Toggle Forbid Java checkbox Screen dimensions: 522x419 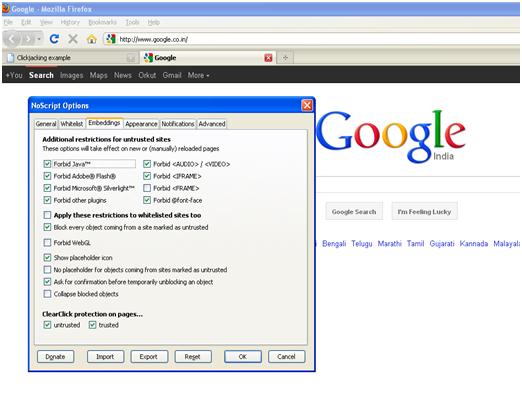pyautogui.click(x=47, y=164)
